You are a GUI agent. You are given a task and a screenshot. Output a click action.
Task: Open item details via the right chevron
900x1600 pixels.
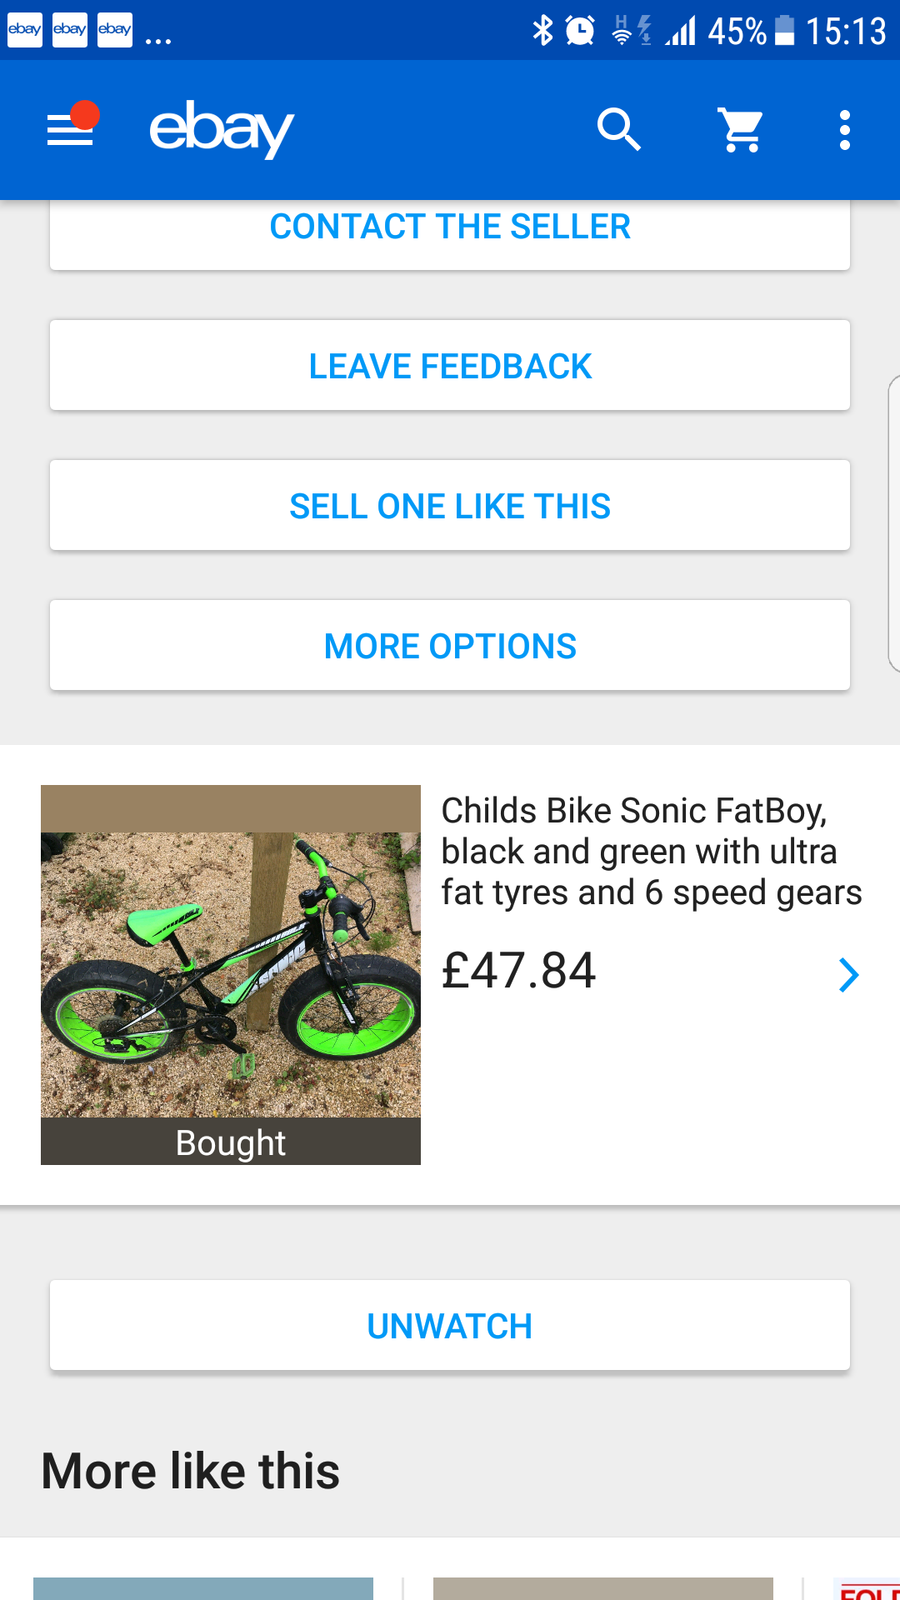click(x=848, y=975)
